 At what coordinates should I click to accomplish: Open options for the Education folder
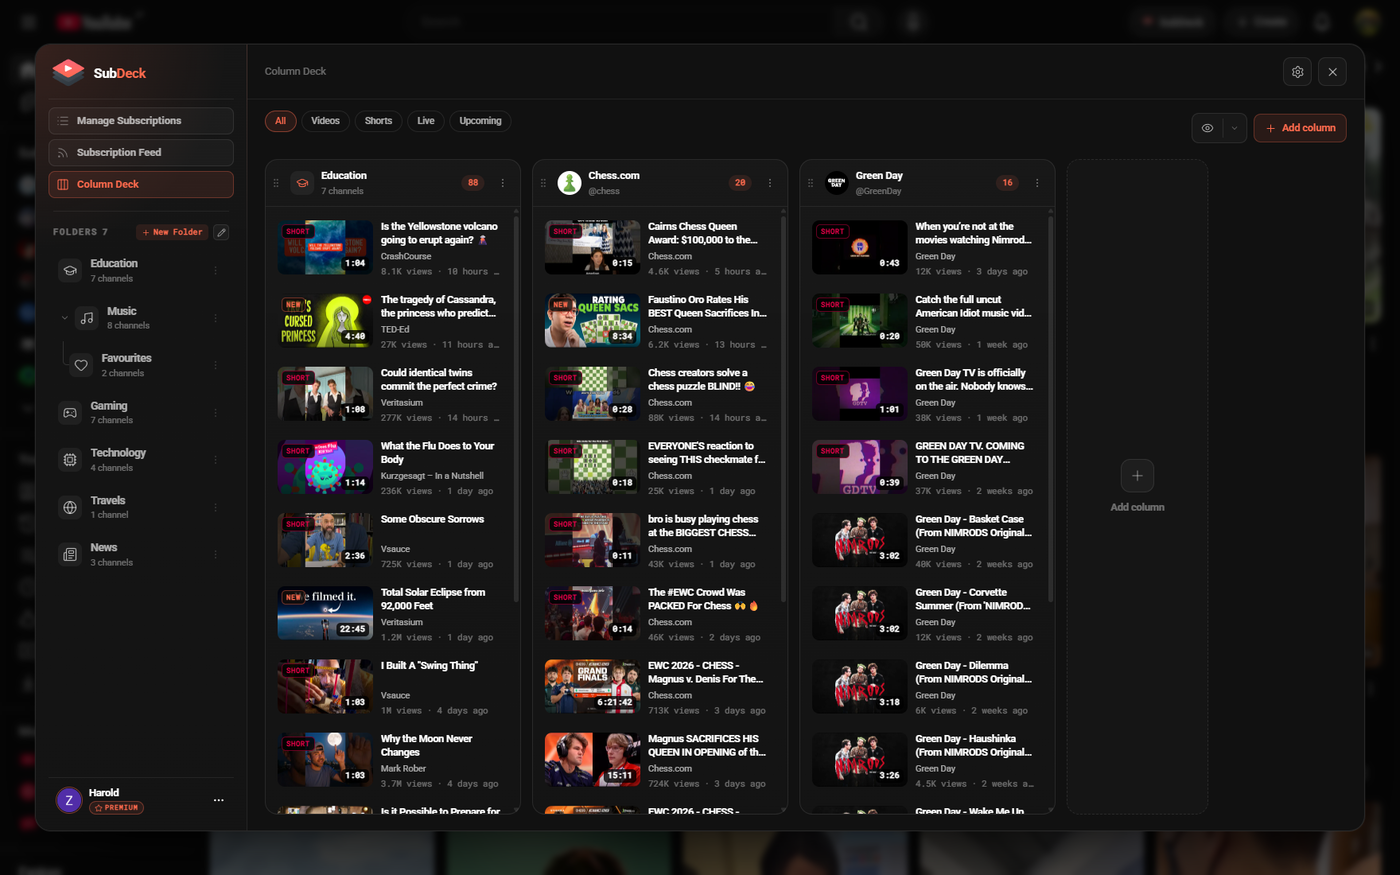tap(215, 271)
